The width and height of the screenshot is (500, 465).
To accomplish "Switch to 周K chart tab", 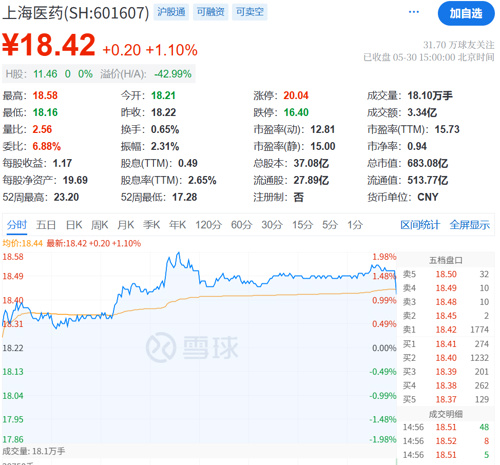I will click(100, 225).
